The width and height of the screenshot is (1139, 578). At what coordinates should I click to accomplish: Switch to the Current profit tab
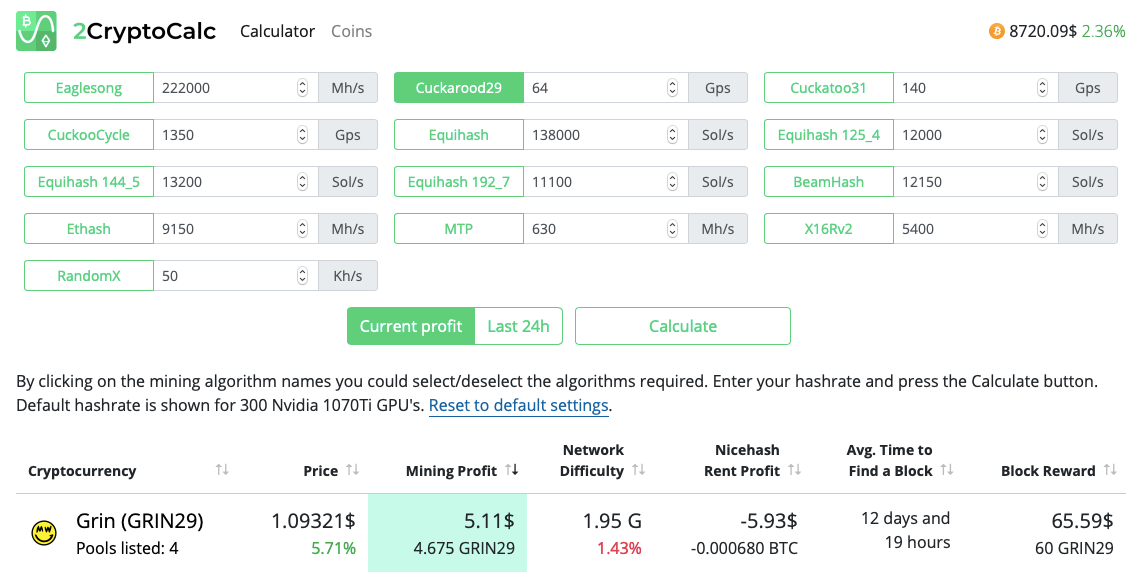[411, 326]
